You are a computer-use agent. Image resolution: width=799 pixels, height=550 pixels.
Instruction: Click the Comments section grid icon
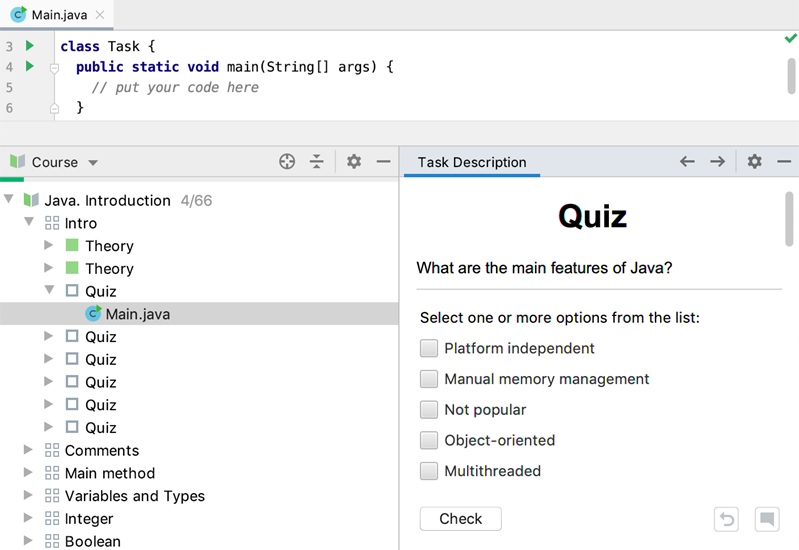51,450
